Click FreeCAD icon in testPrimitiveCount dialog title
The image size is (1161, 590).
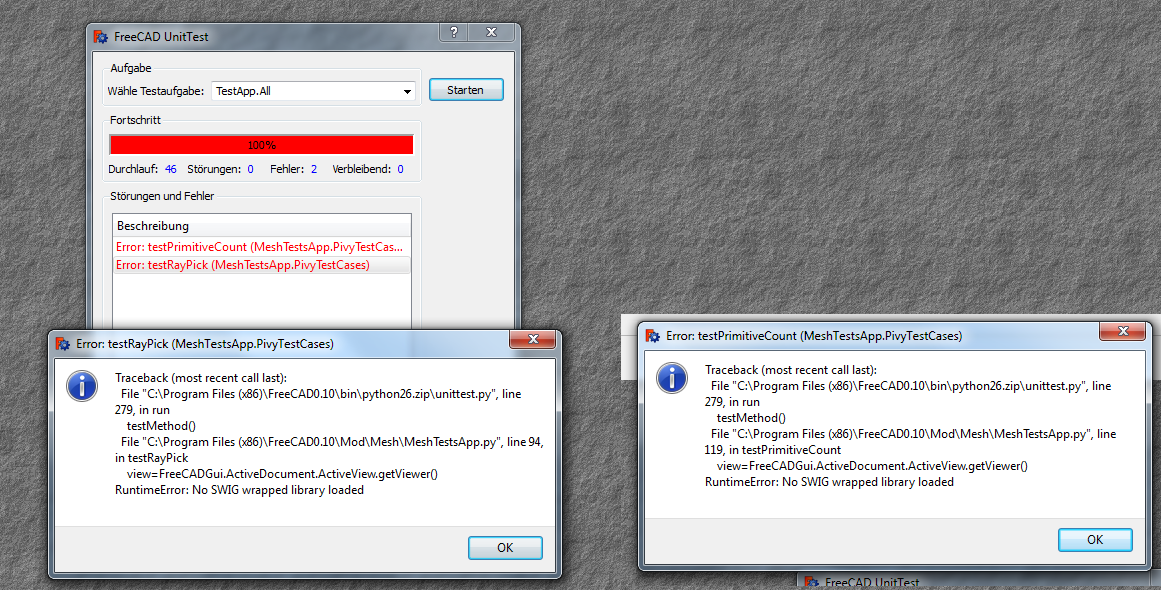click(653, 335)
